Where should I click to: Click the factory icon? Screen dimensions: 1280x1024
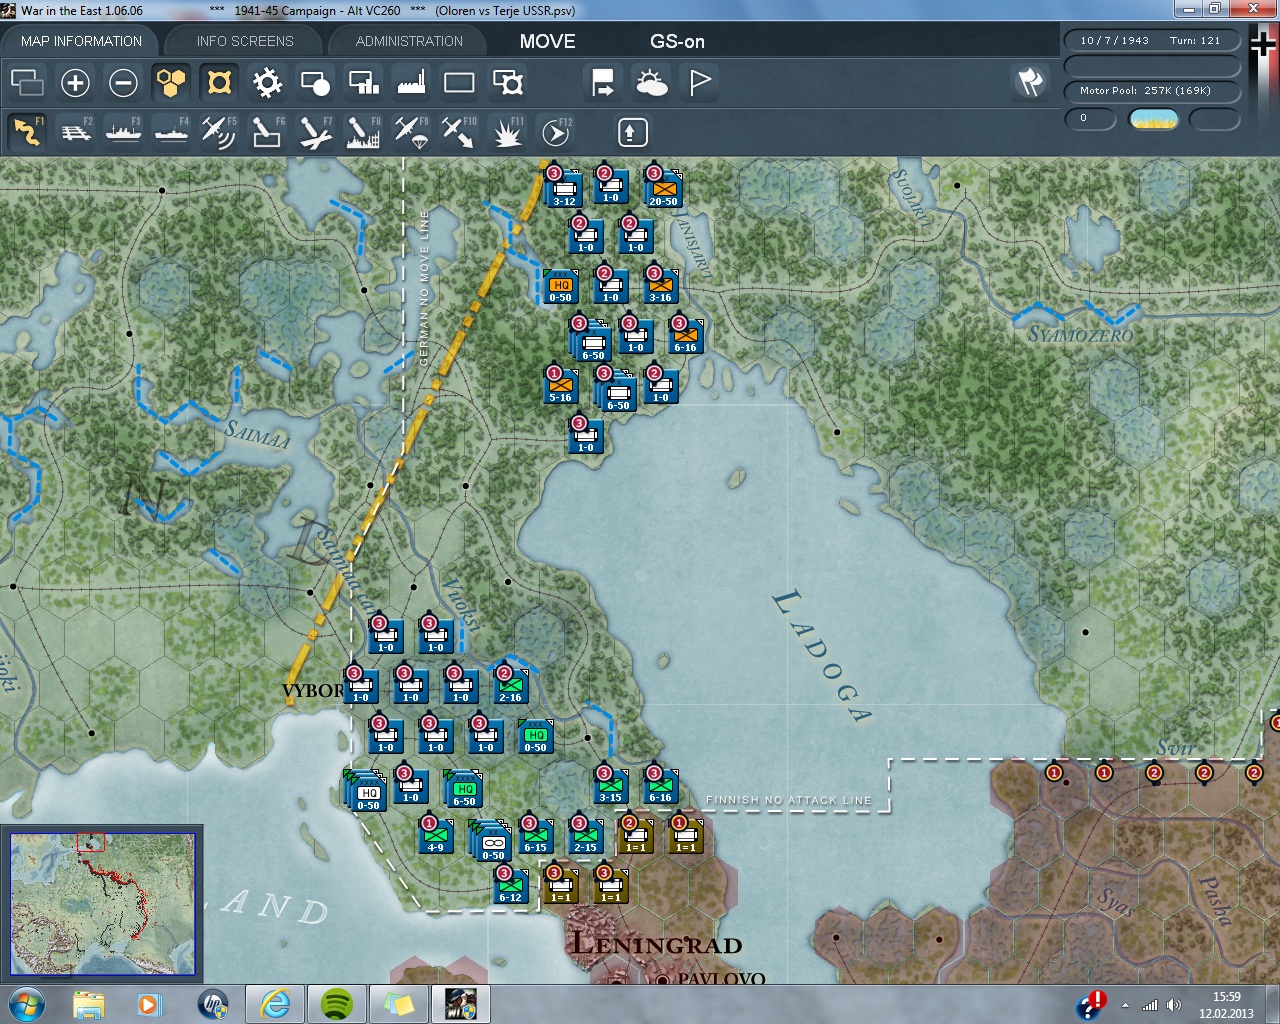(411, 82)
